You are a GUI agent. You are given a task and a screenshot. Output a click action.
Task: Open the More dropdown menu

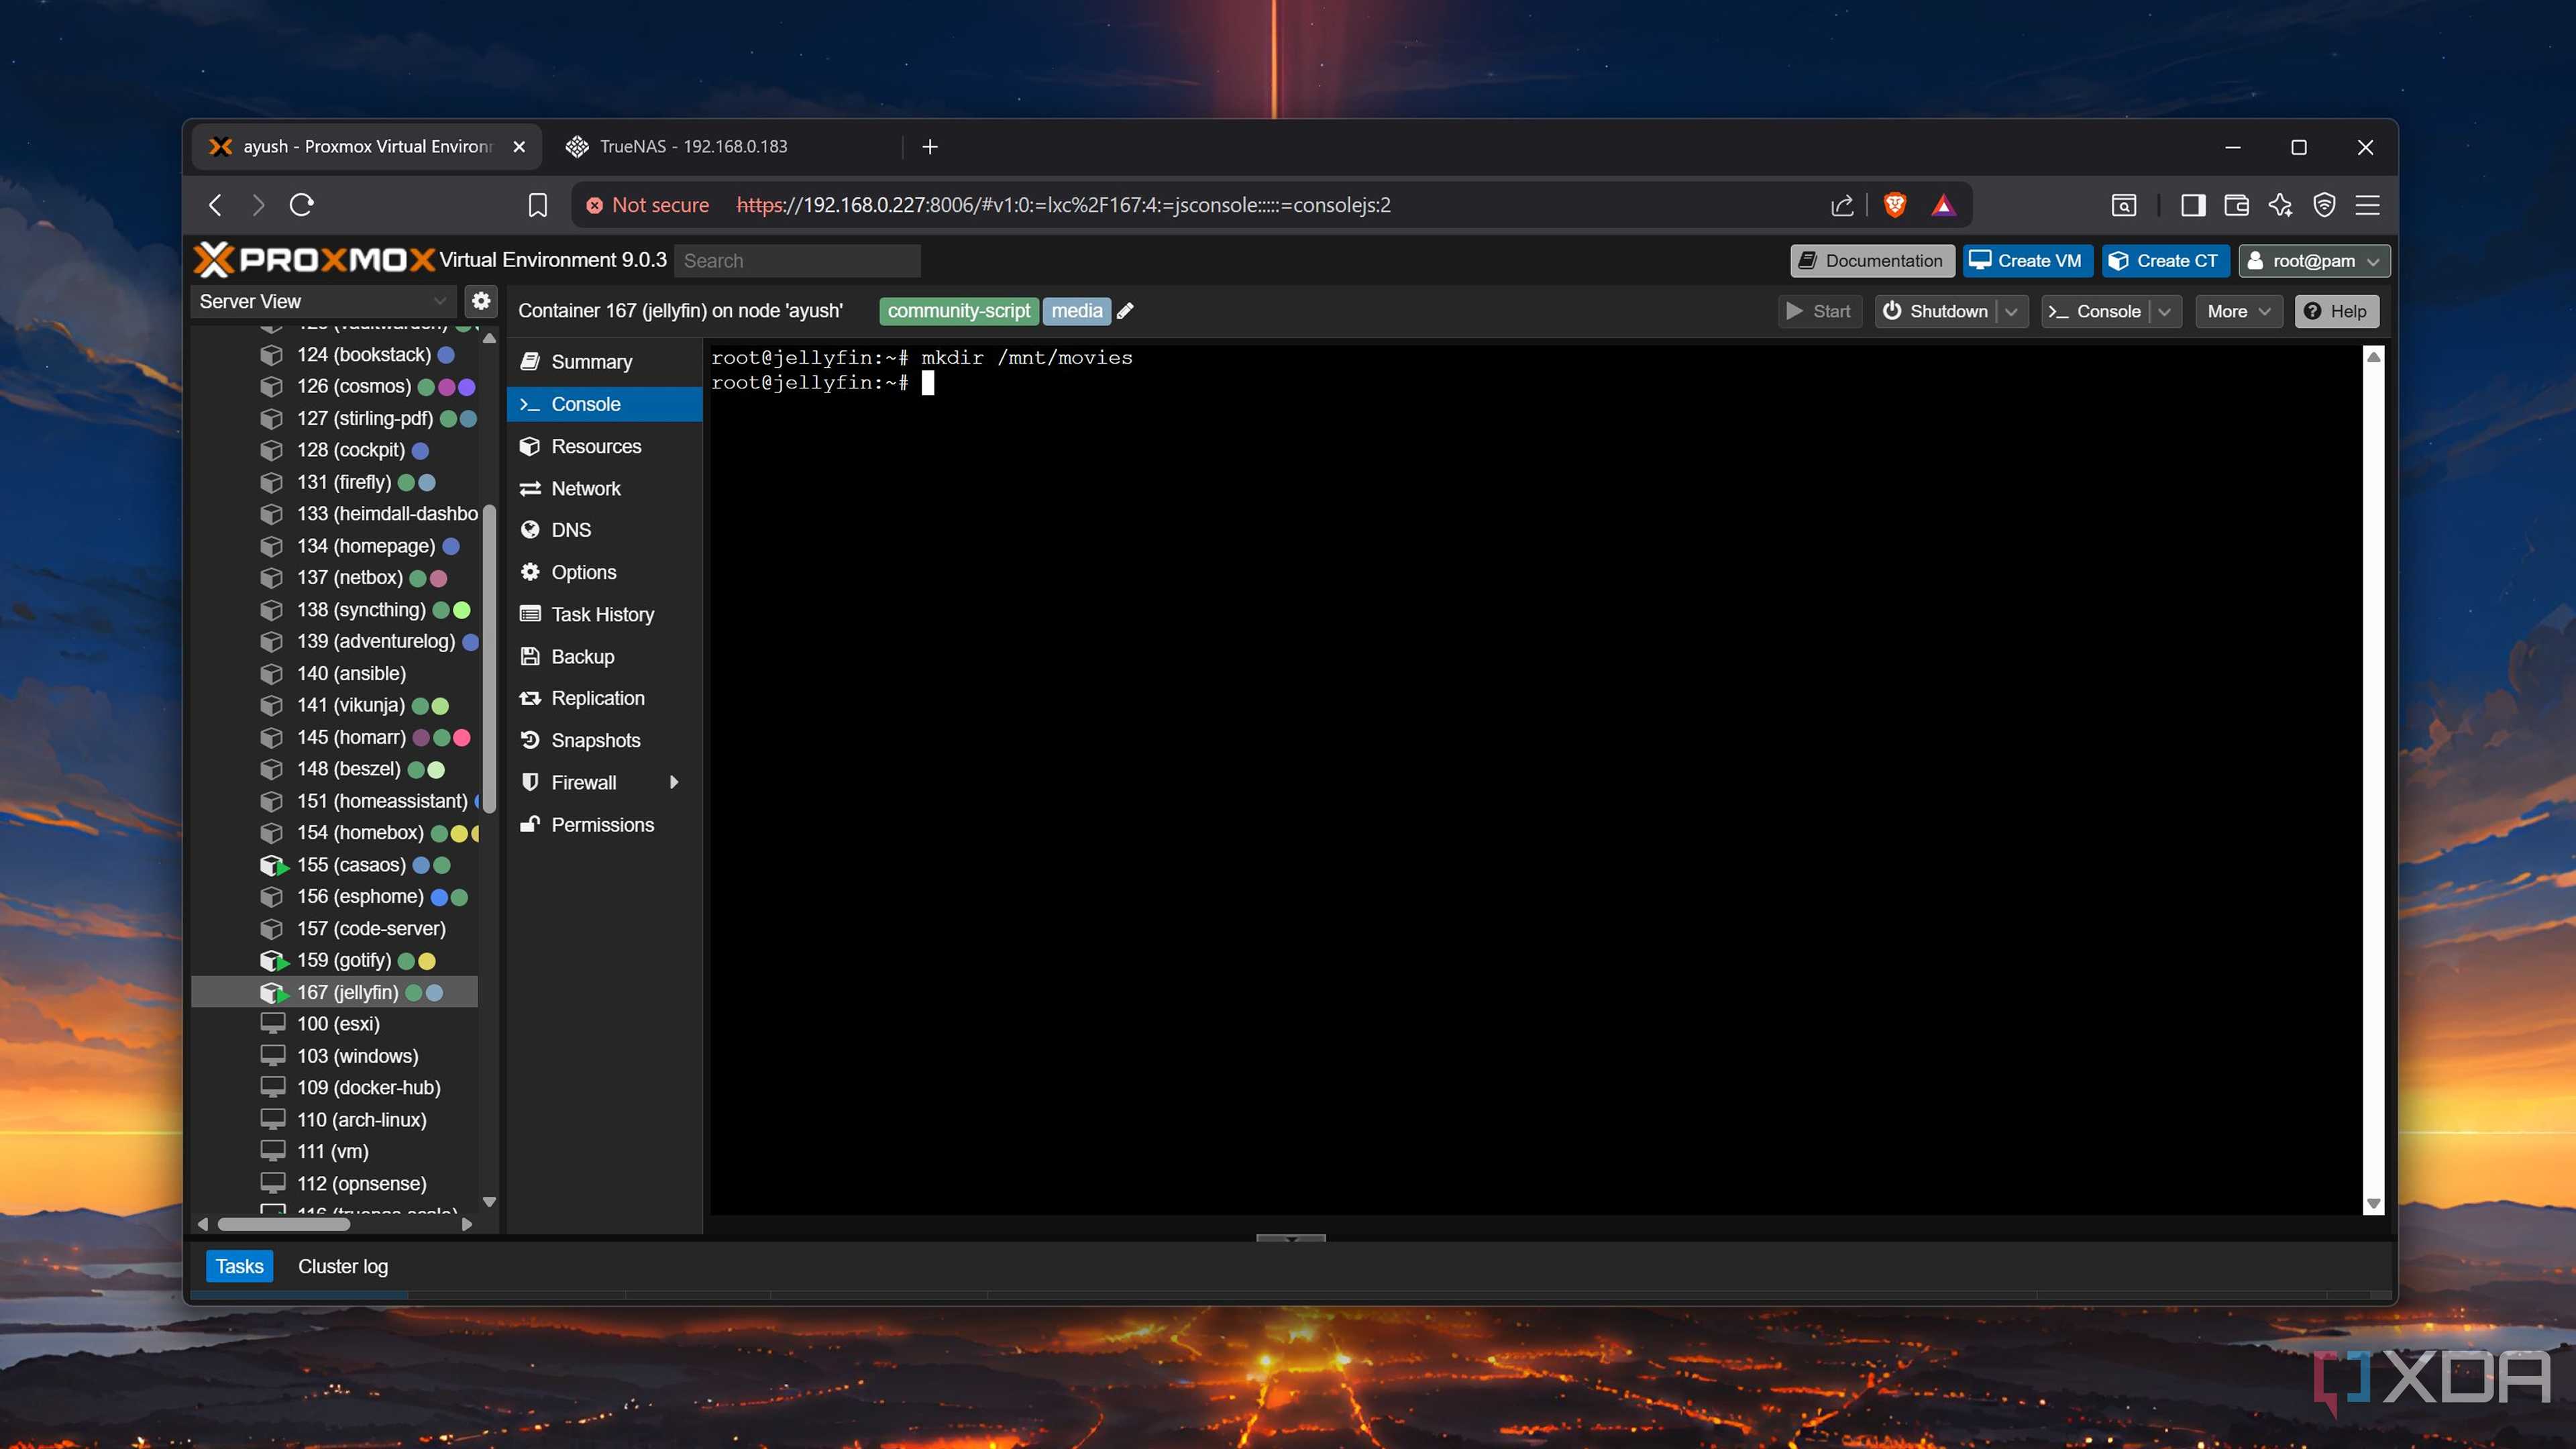point(2238,311)
